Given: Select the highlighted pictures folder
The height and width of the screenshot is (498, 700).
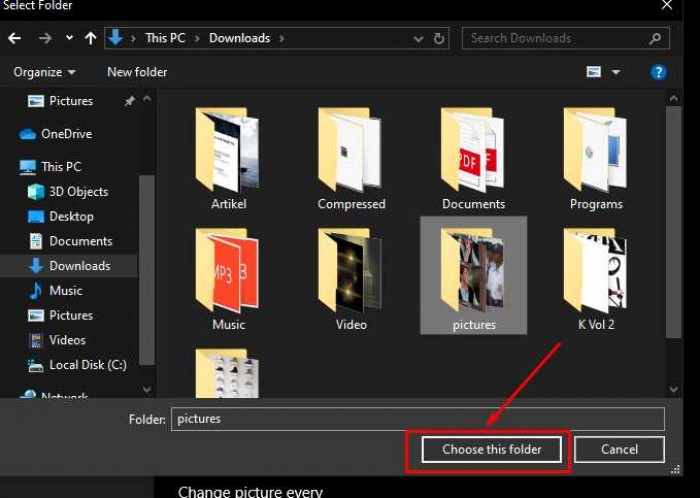Looking at the screenshot, I should tap(474, 276).
